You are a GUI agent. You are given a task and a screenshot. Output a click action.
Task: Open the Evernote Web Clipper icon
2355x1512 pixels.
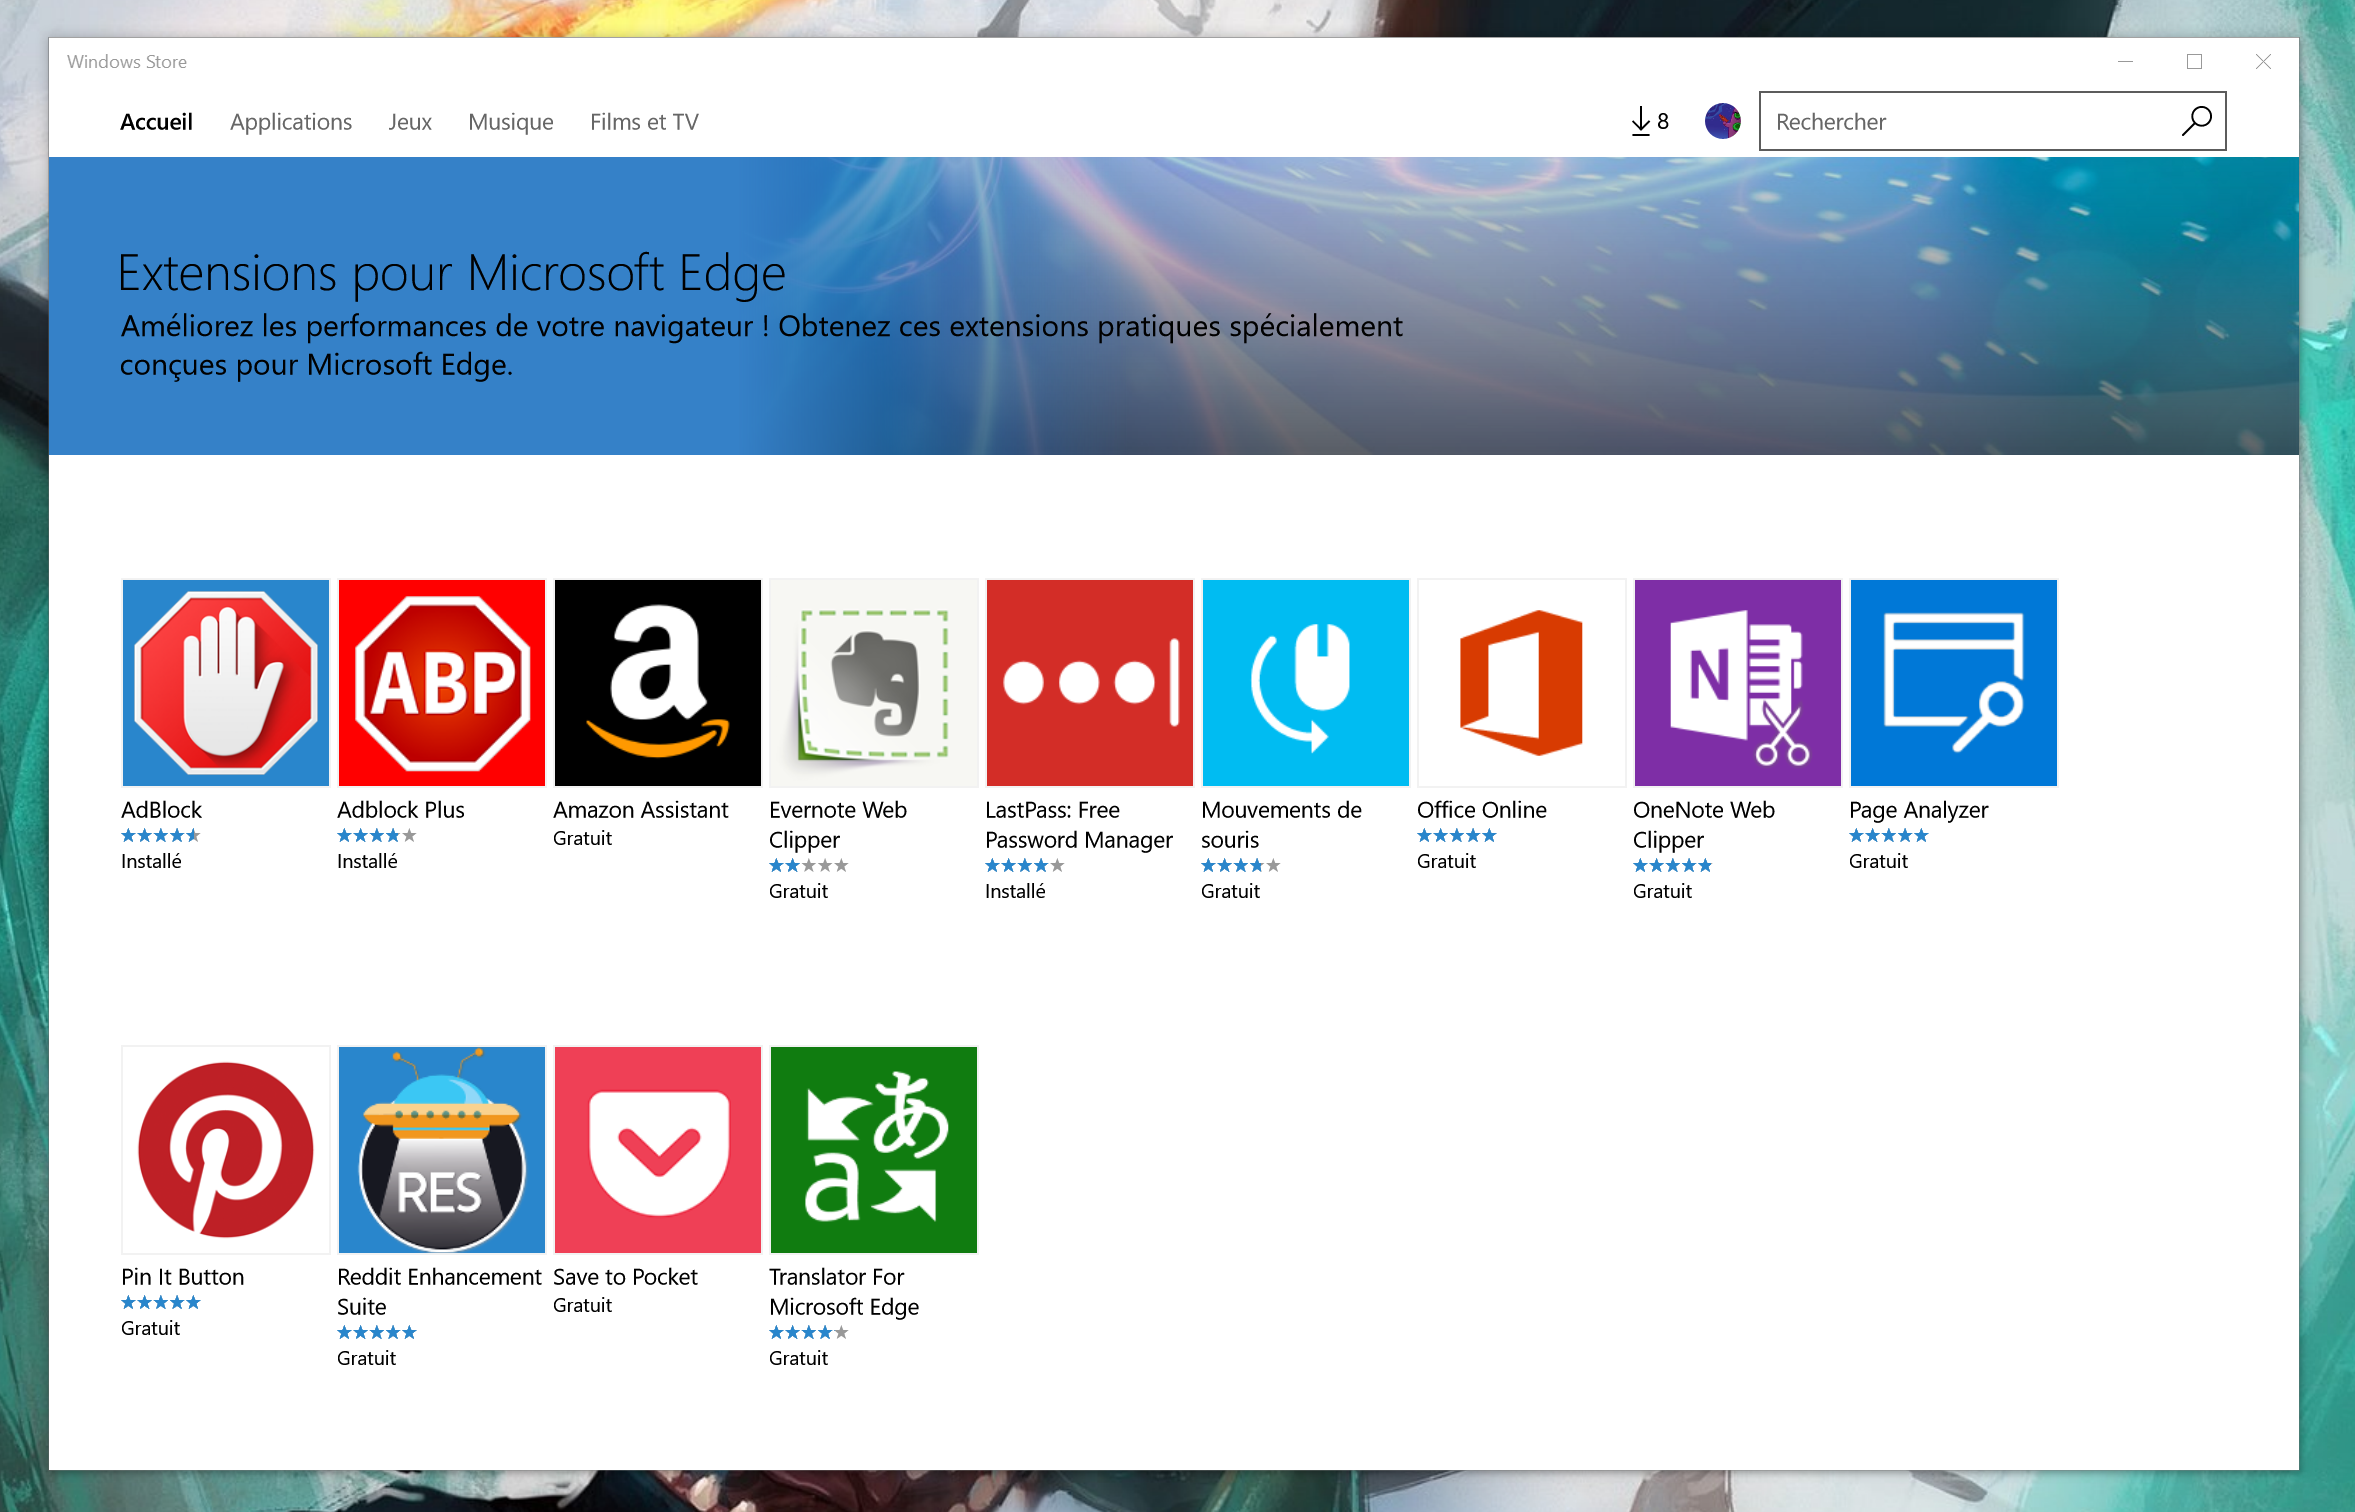[x=874, y=683]
